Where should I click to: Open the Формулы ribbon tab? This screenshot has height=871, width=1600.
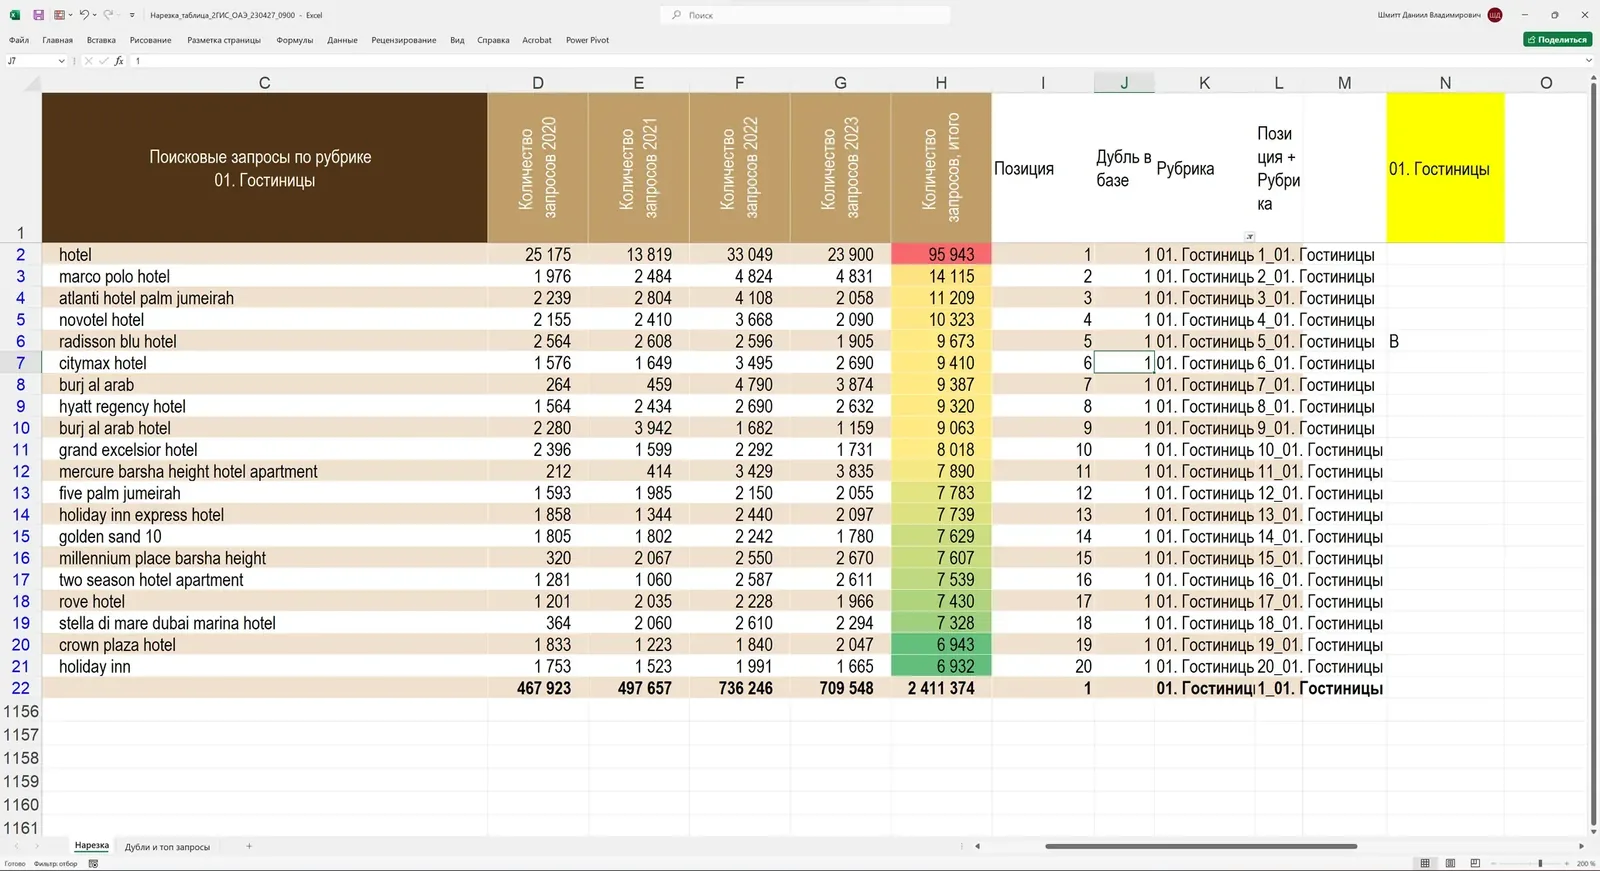point(295,40)
